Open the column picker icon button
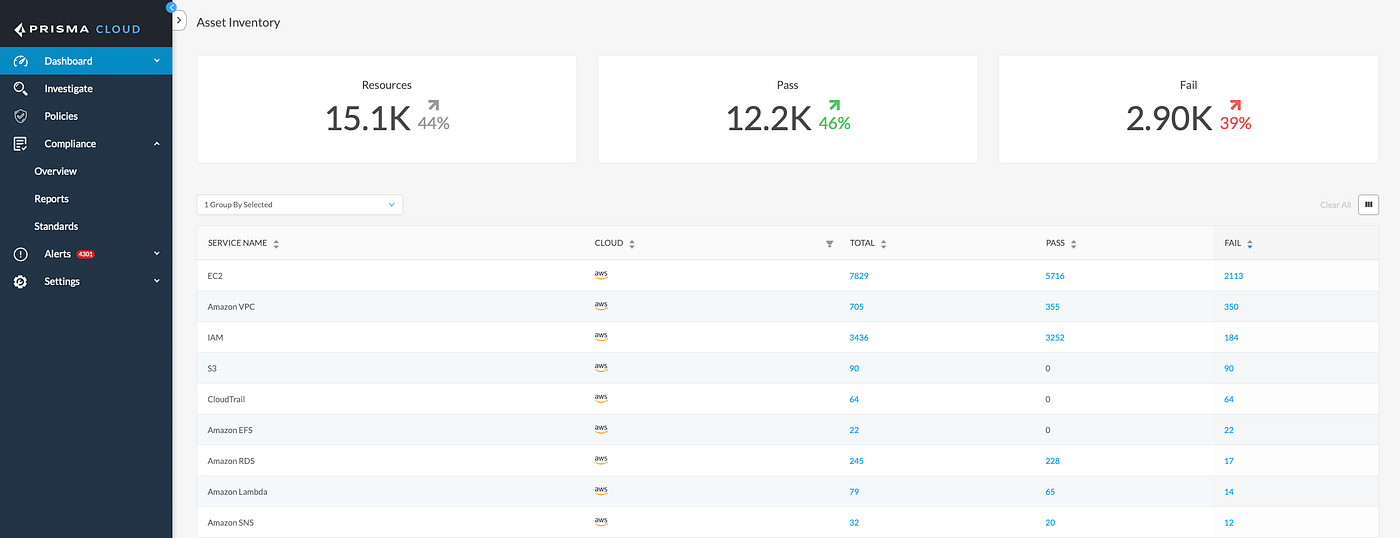Viewport: 1400px width, 538px height. point(1368,204)
